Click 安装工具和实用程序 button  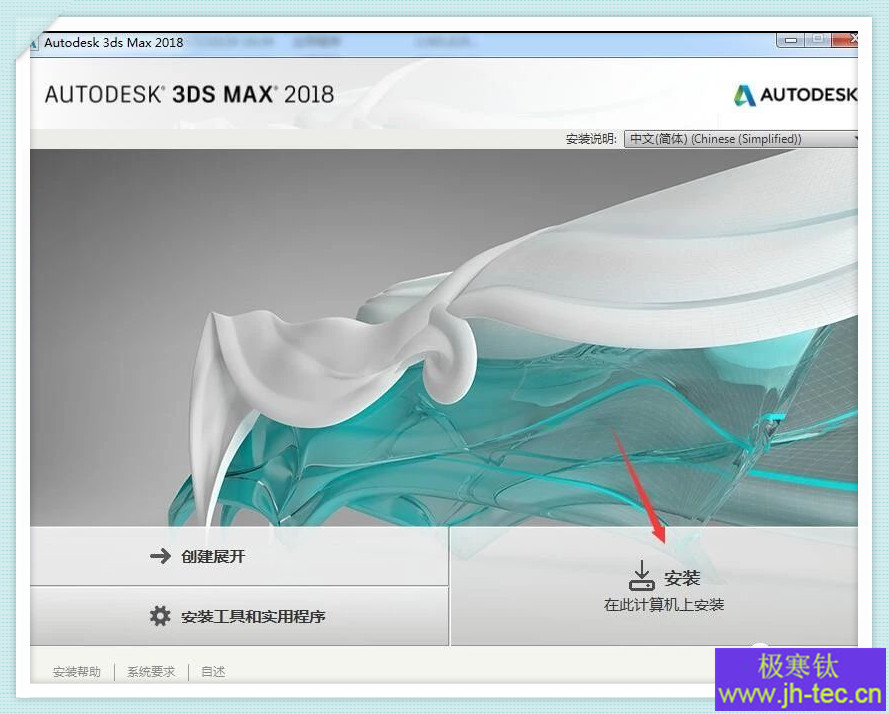239,616
